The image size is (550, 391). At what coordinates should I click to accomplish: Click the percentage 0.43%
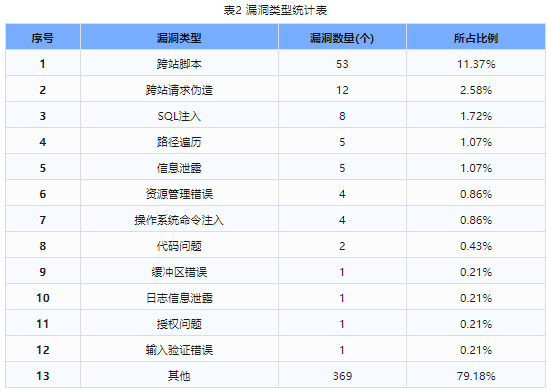(476, 245)
